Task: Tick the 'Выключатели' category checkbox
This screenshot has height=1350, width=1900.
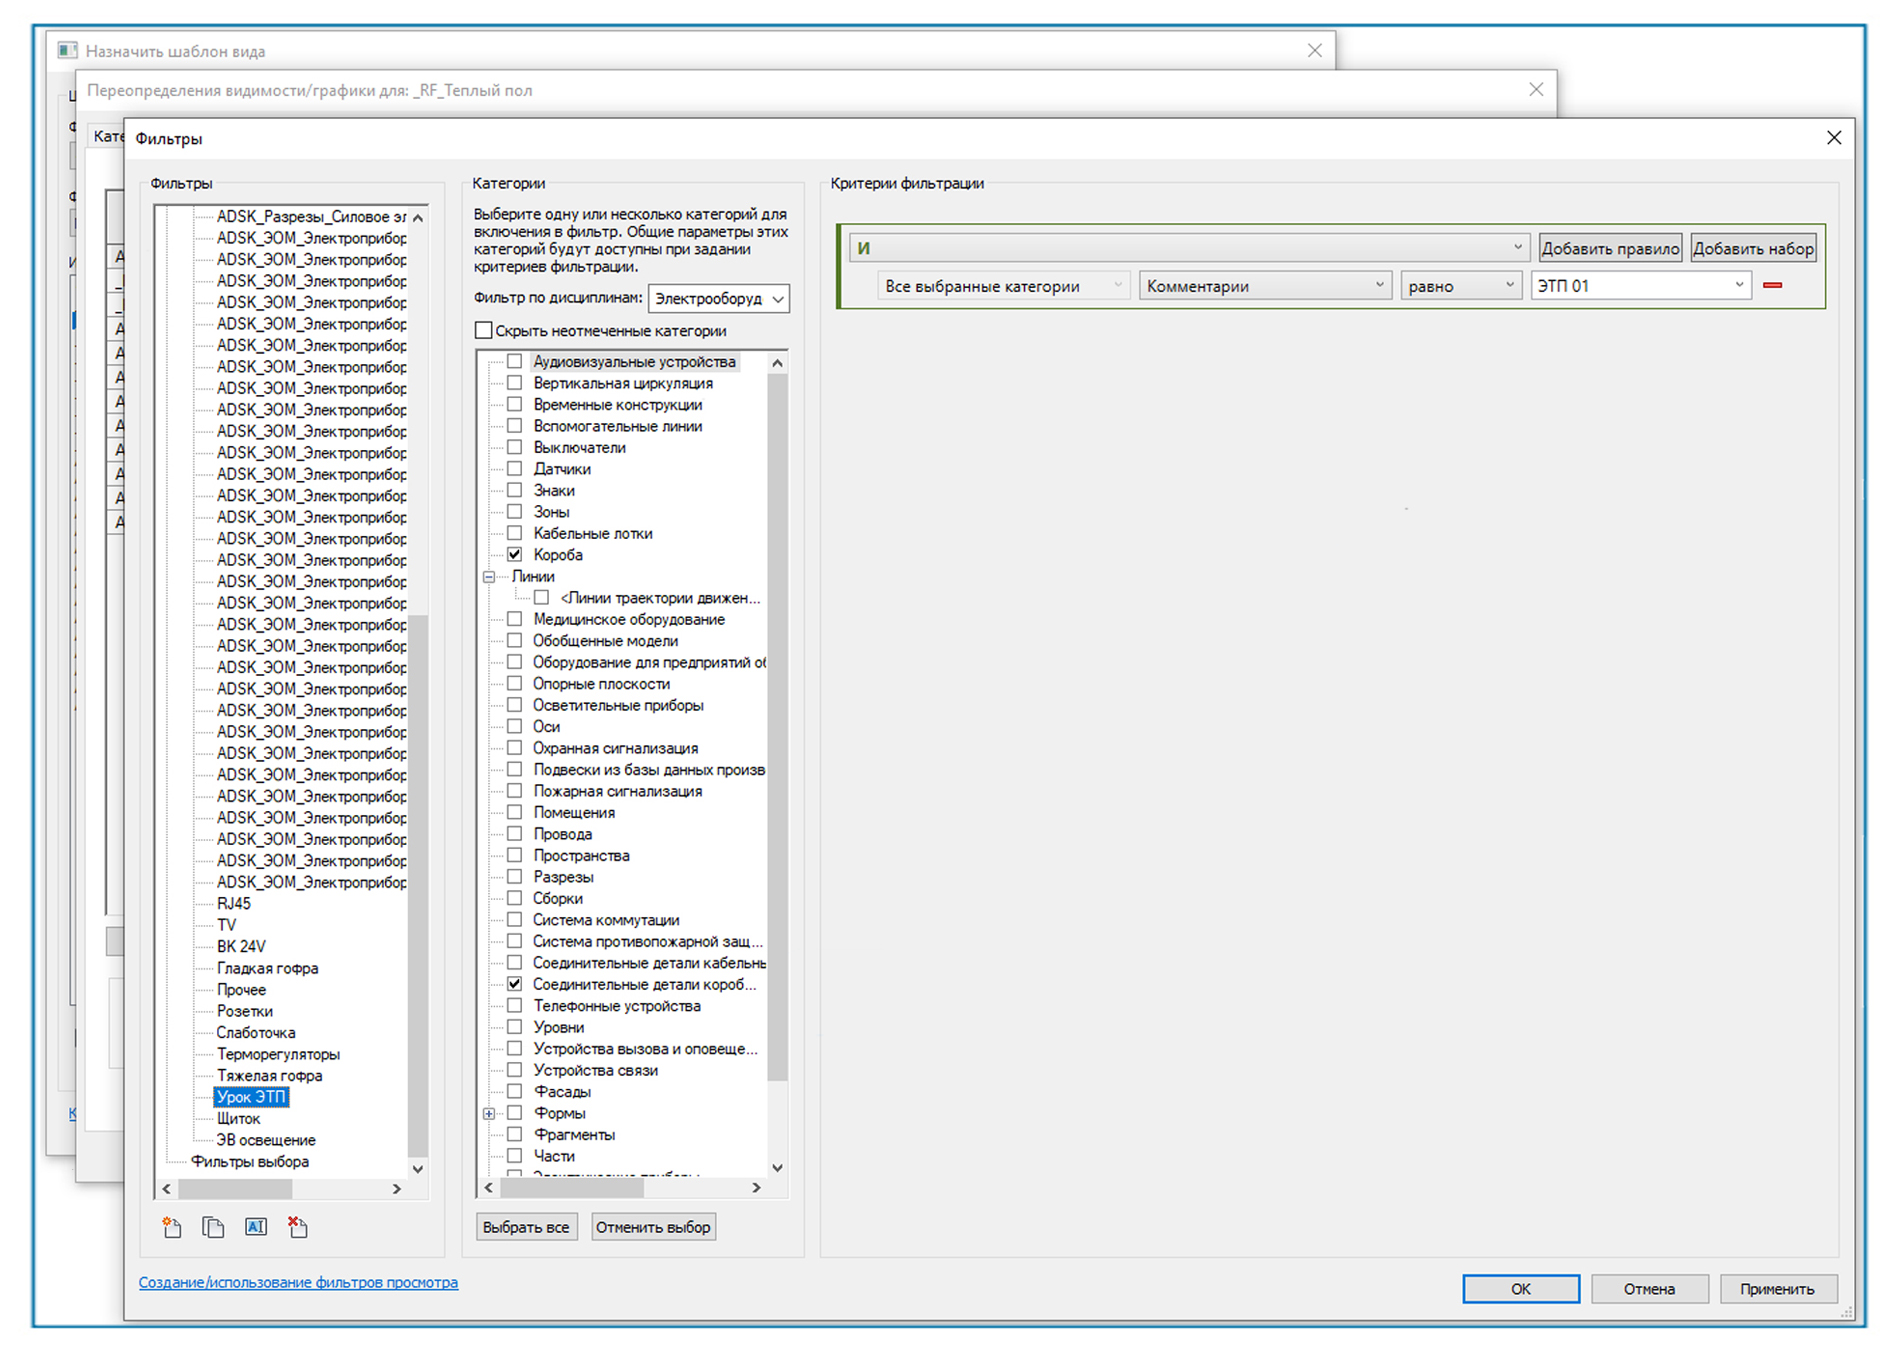Action: click(514, 447)
